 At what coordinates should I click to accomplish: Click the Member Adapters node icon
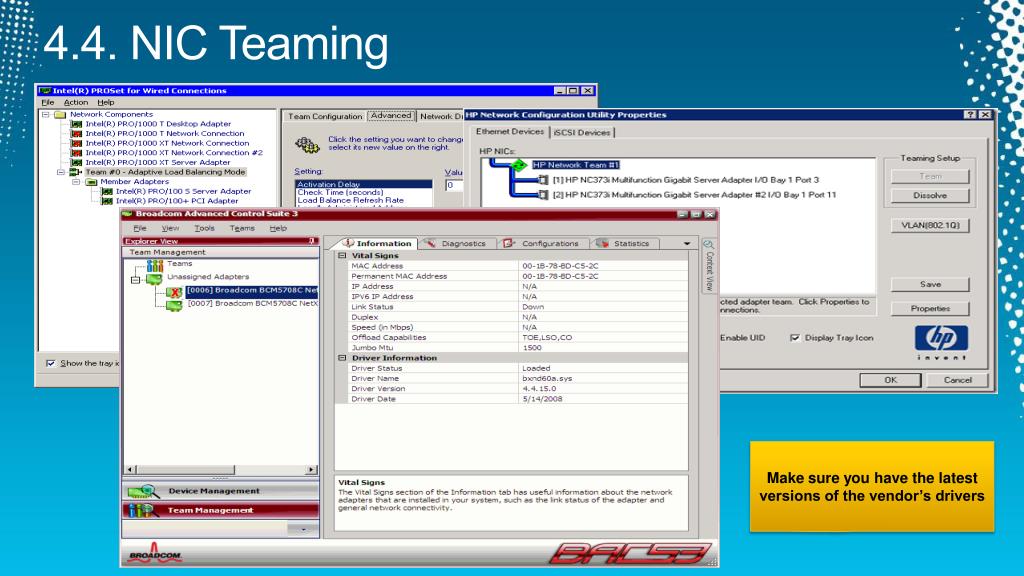[x=91, y=182]
